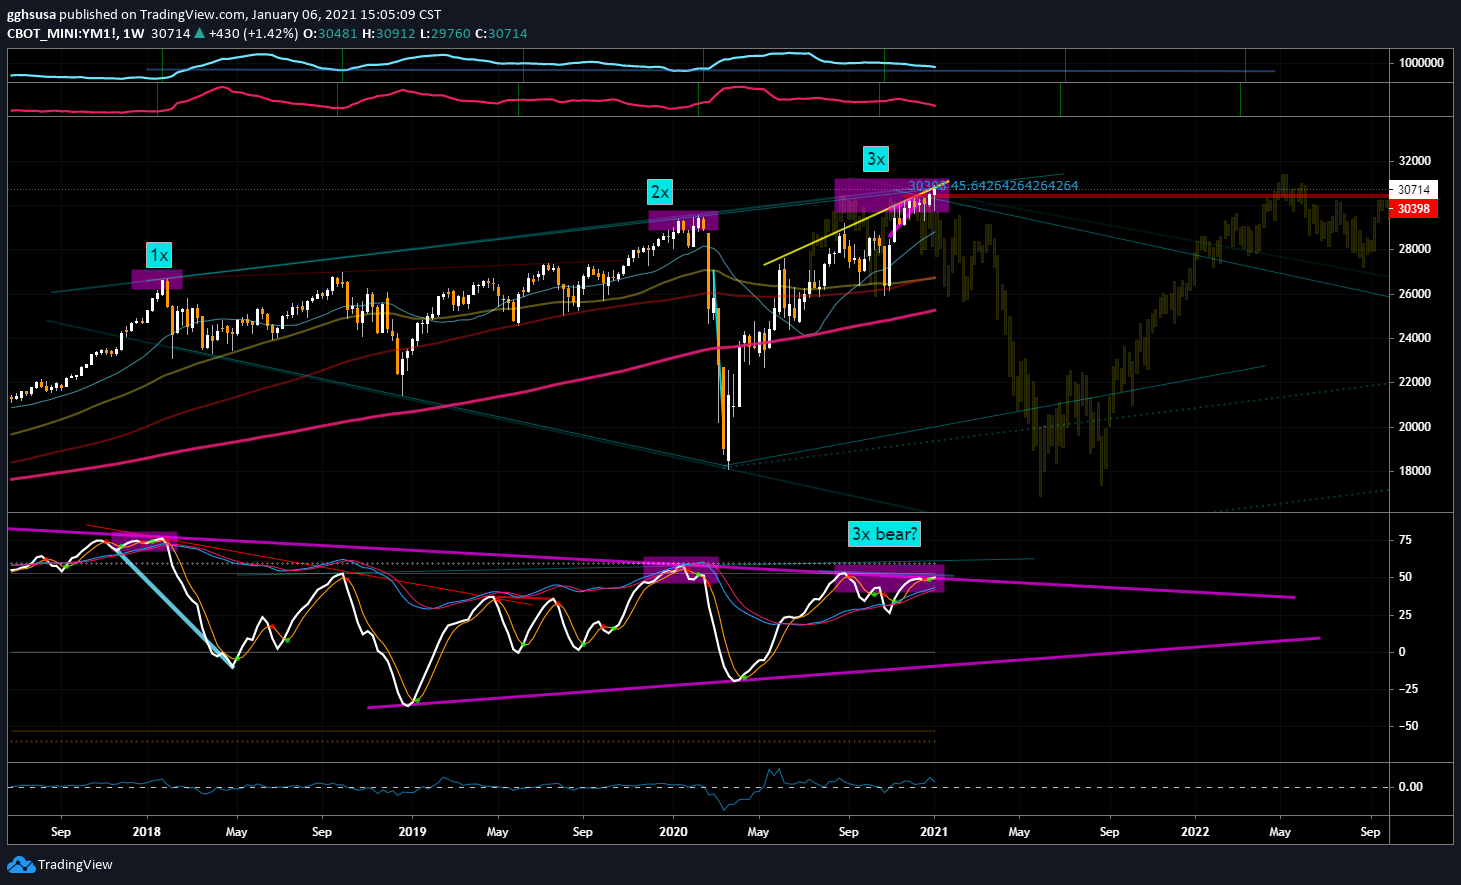The height and width of the screenshot is (885, 1461).
Task: Click the −50 level on oscillator scale
Action: (x=1408, y=726)
